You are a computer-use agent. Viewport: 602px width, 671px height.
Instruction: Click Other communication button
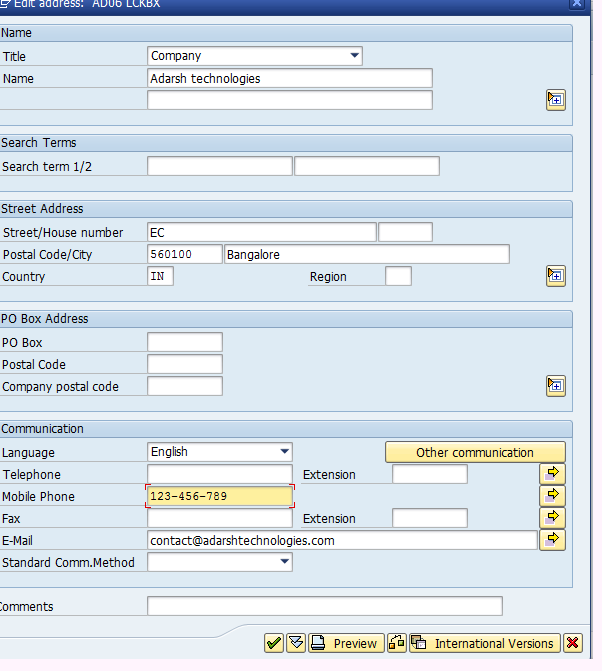tap(475, 452)
